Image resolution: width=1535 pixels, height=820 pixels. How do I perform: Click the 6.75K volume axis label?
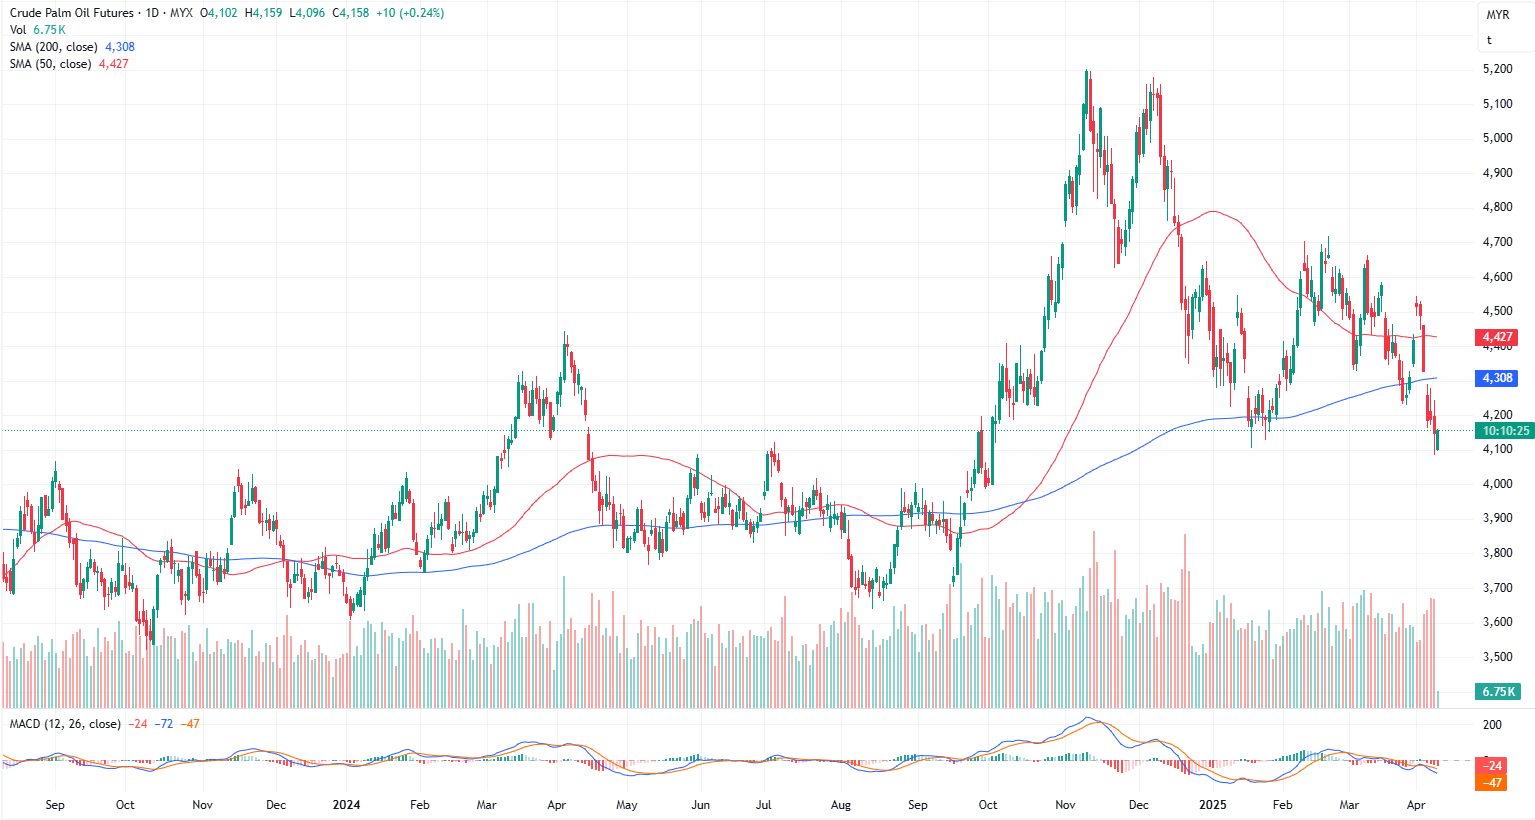point(1498,692)
